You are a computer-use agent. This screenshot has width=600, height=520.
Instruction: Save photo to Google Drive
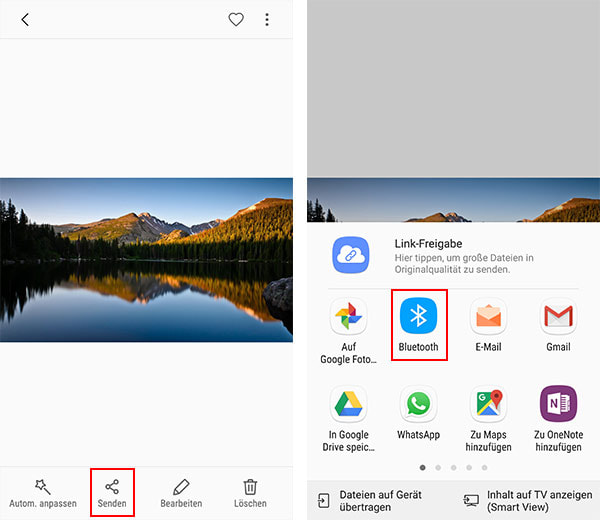[x=349, y=418]
